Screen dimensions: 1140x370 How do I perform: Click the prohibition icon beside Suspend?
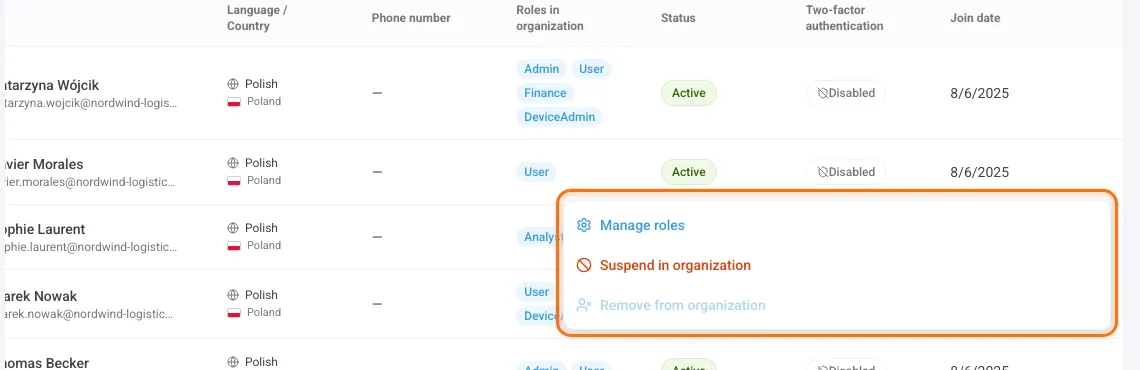click(583, 265)
